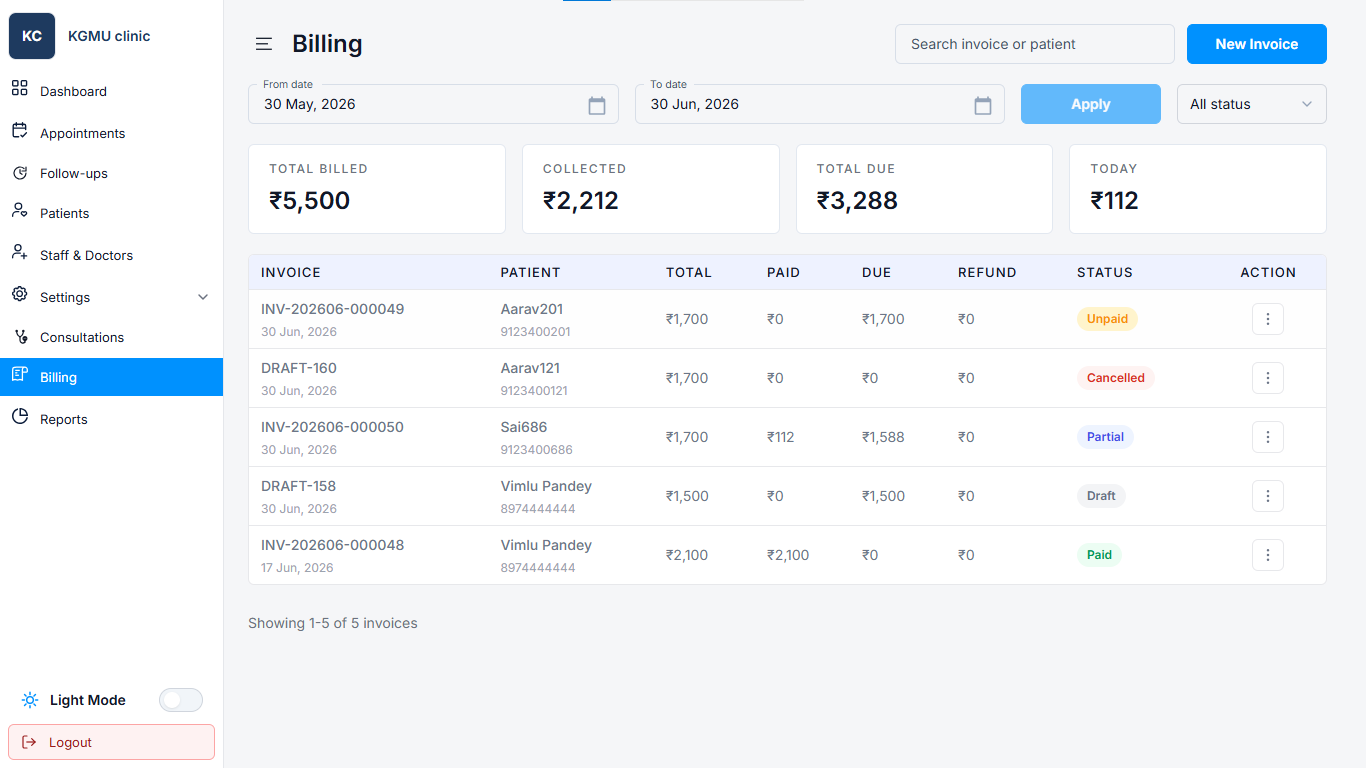
Task: Create a New Invoice
Action: coord(1257,44)
